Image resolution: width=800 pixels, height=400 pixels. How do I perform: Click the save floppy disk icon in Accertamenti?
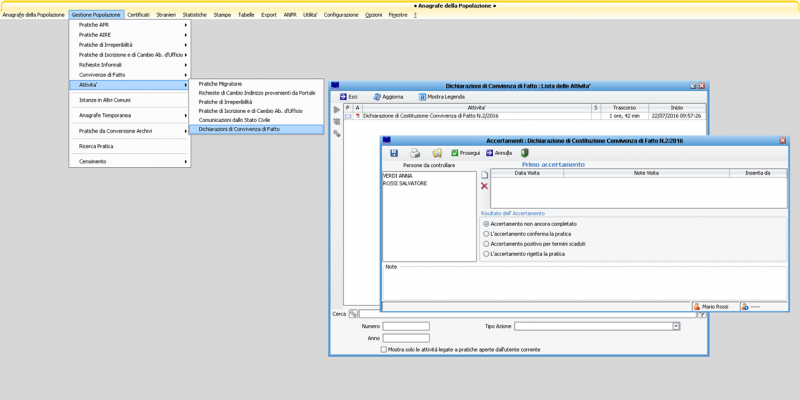click(x=394, y=153)
